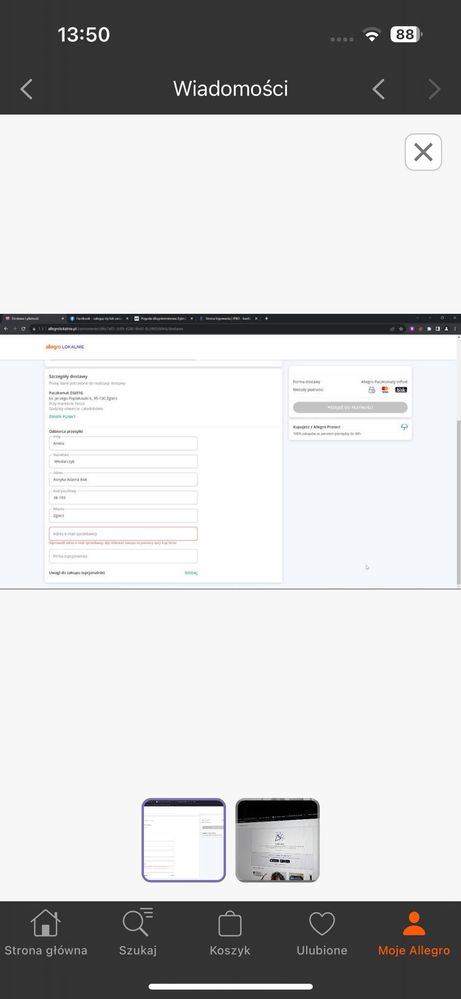The width and height of the screenshot is (461, 999).
Task: Tap the home indicator bar at the bottom
Action: 230,986
